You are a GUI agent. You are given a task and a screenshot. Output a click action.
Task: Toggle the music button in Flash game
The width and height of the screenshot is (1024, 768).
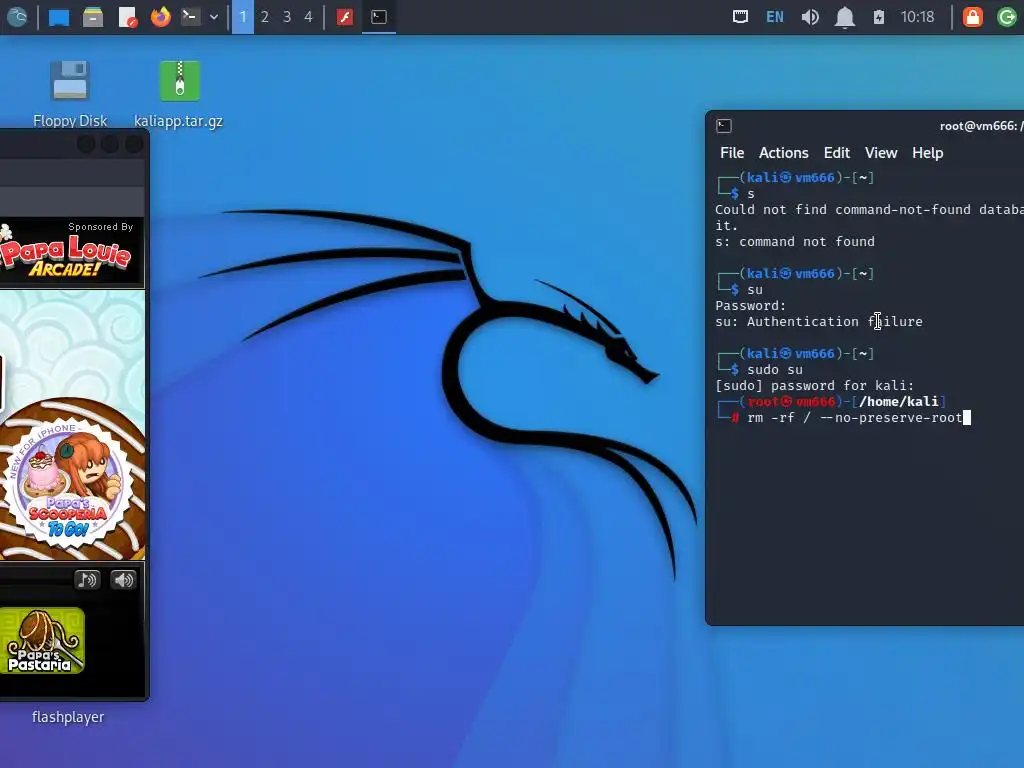(x=86, y=580)
